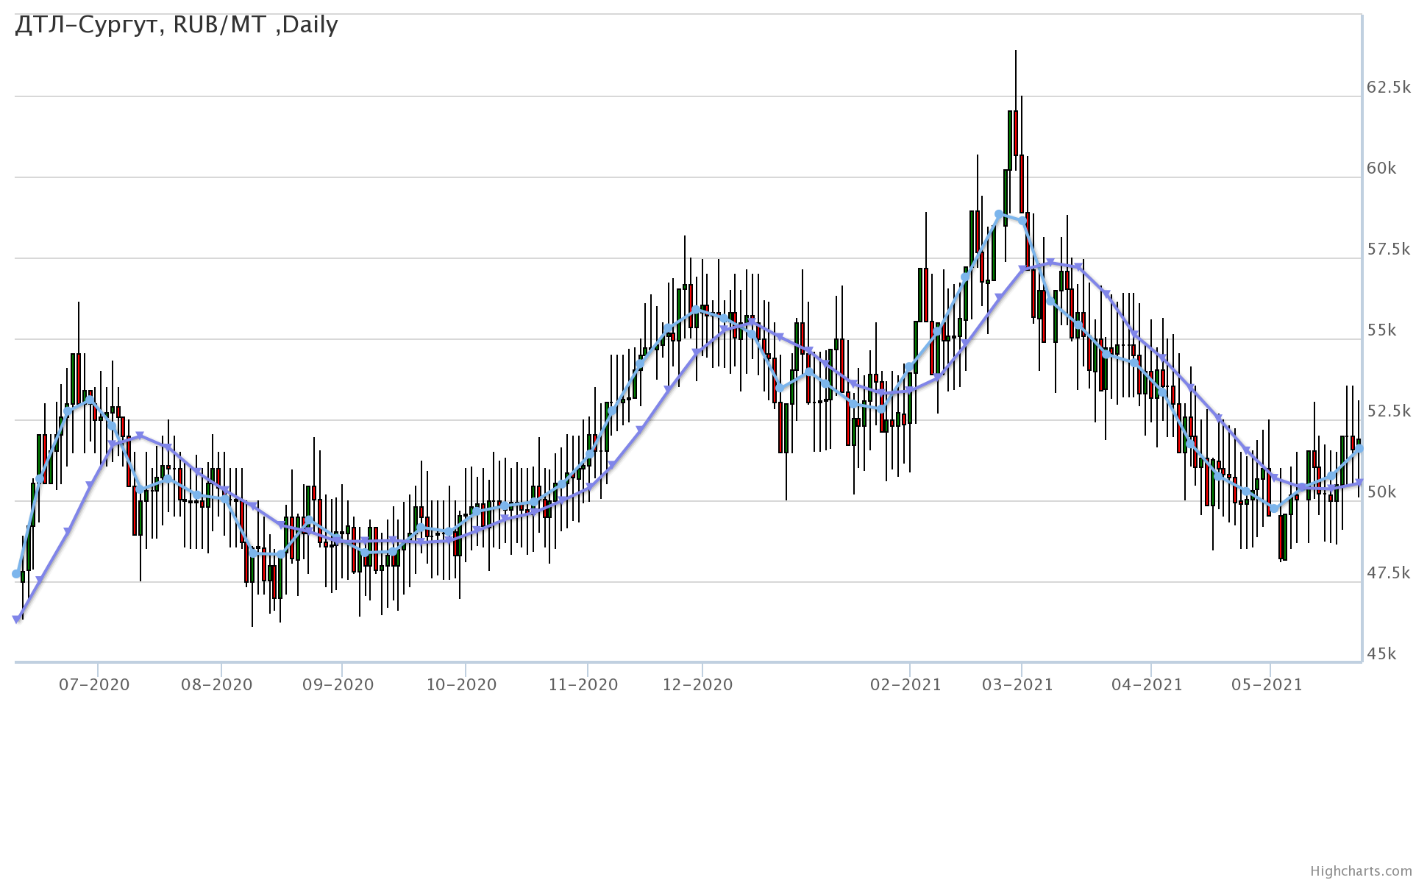The height and width of the screenshot is (883, 1427).
Task: Click the first circle marker of light-blue line
Action: [16, 574]
